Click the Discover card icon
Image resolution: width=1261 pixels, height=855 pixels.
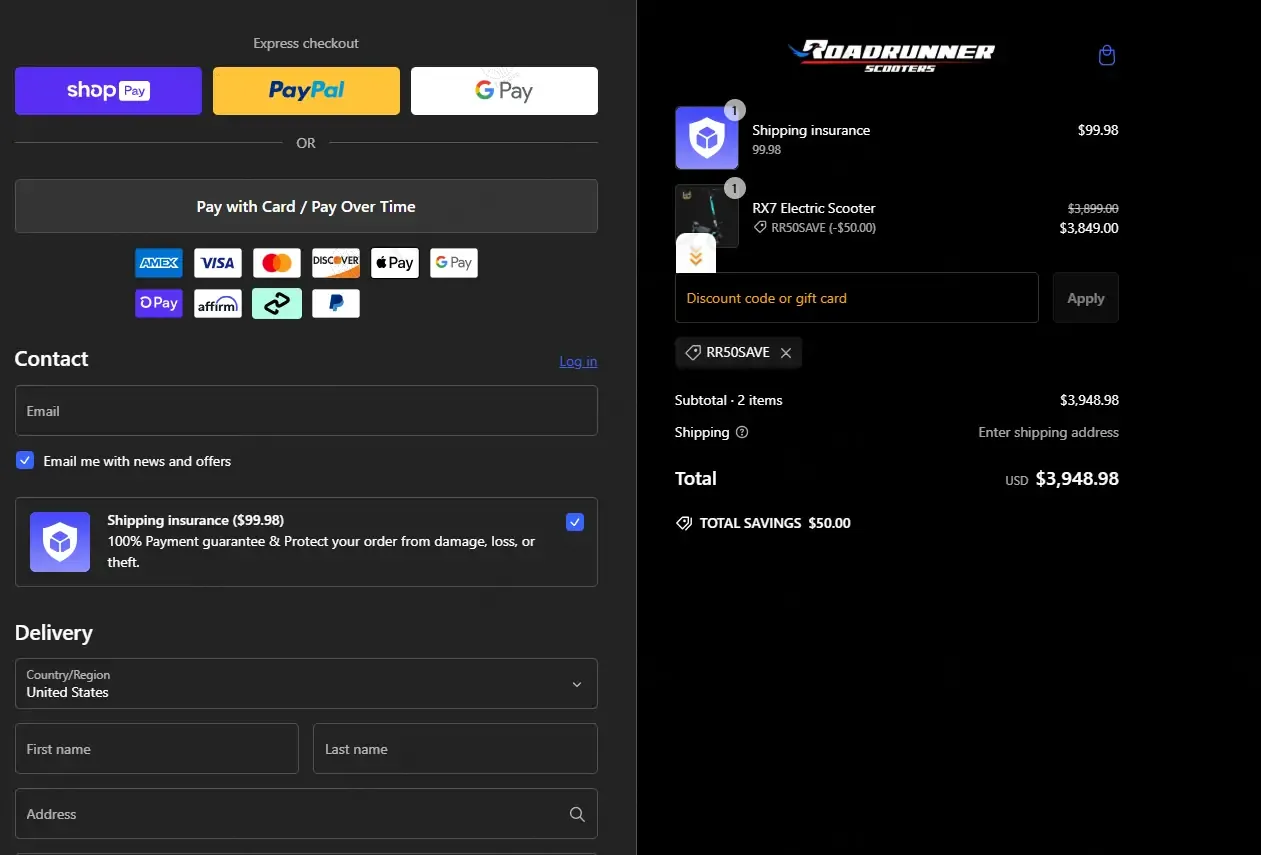click(336, 263)
